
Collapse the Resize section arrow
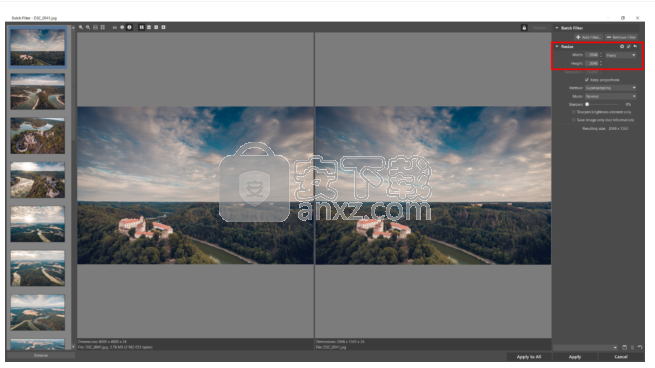[x=557, y=46]
